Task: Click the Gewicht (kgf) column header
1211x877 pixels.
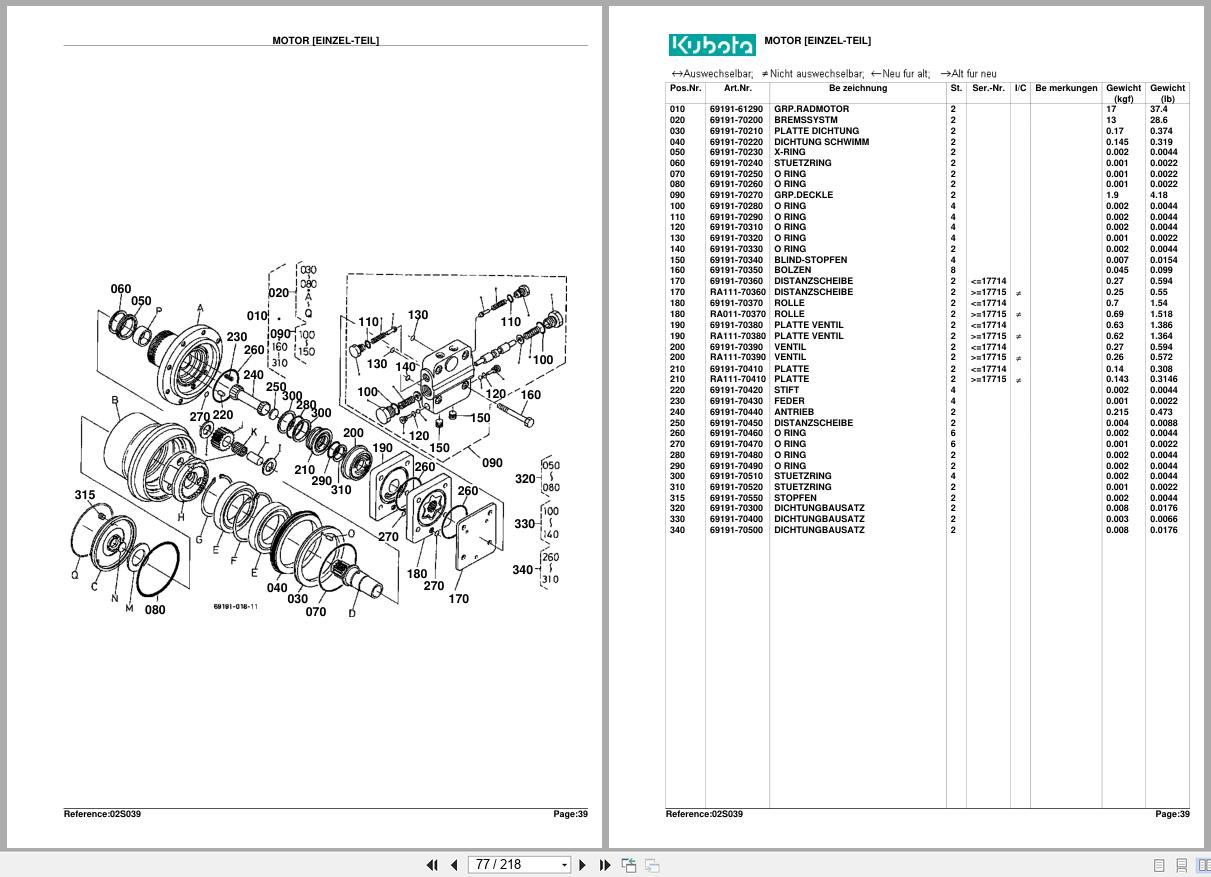Action: point(1124,93)
